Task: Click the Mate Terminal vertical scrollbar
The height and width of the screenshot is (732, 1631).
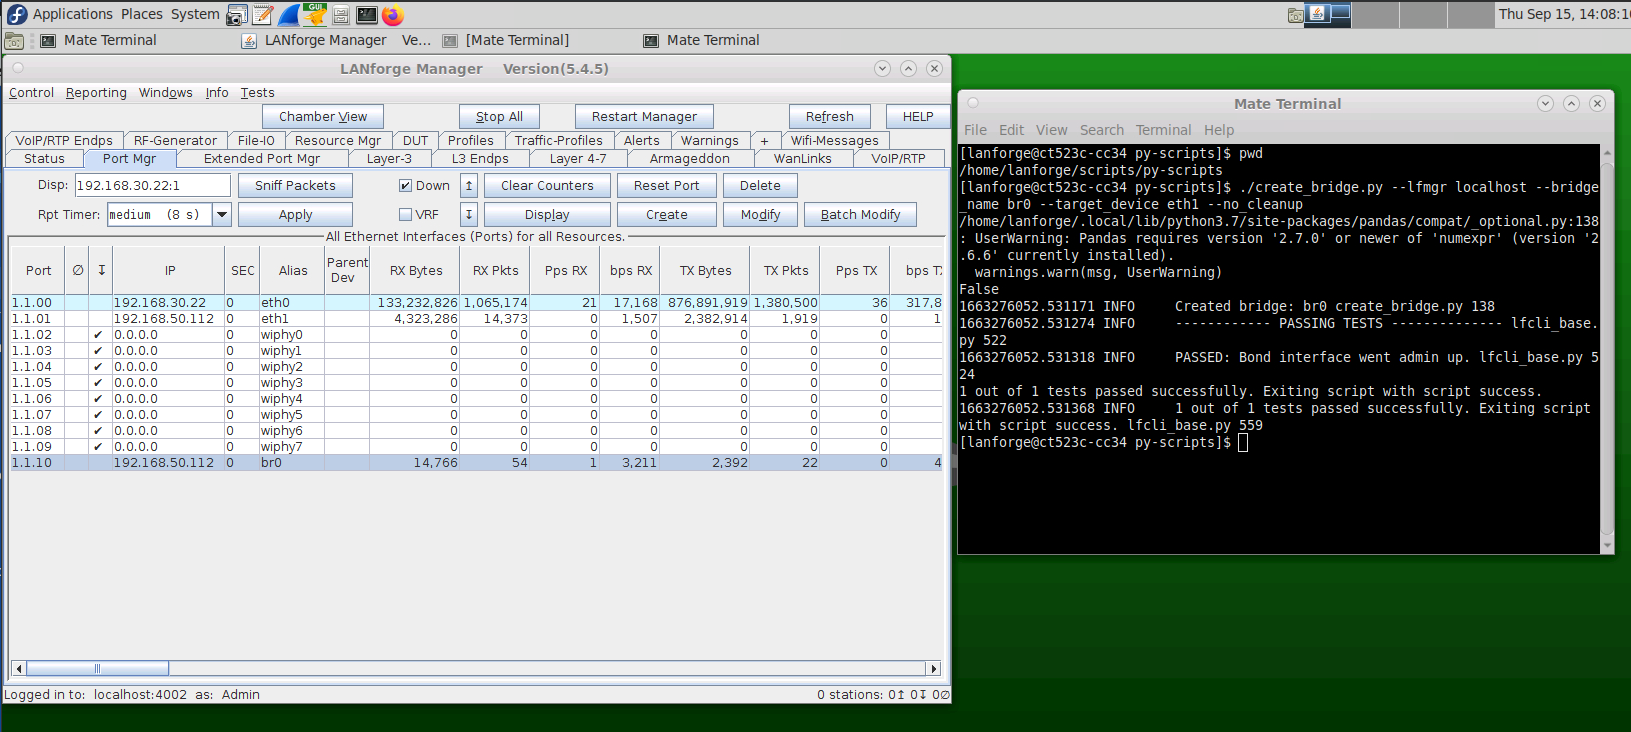Action: point(1607,350)
